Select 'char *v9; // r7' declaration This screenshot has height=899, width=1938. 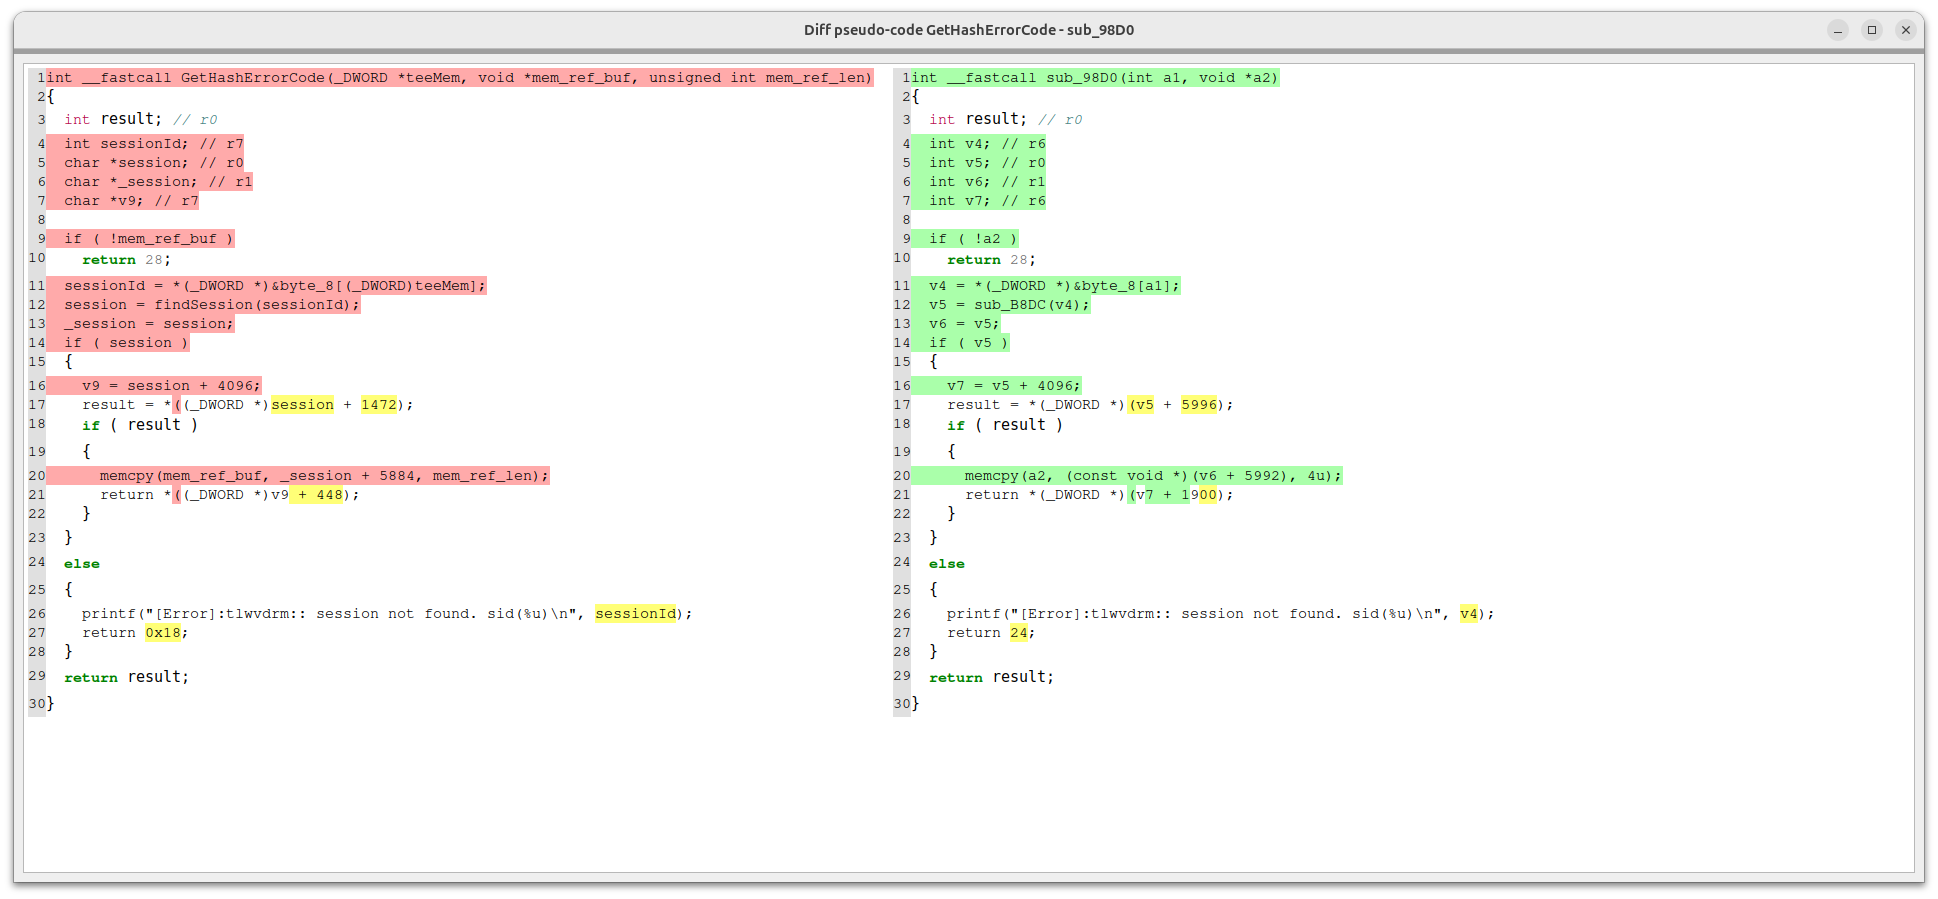(x=131, y=201)
